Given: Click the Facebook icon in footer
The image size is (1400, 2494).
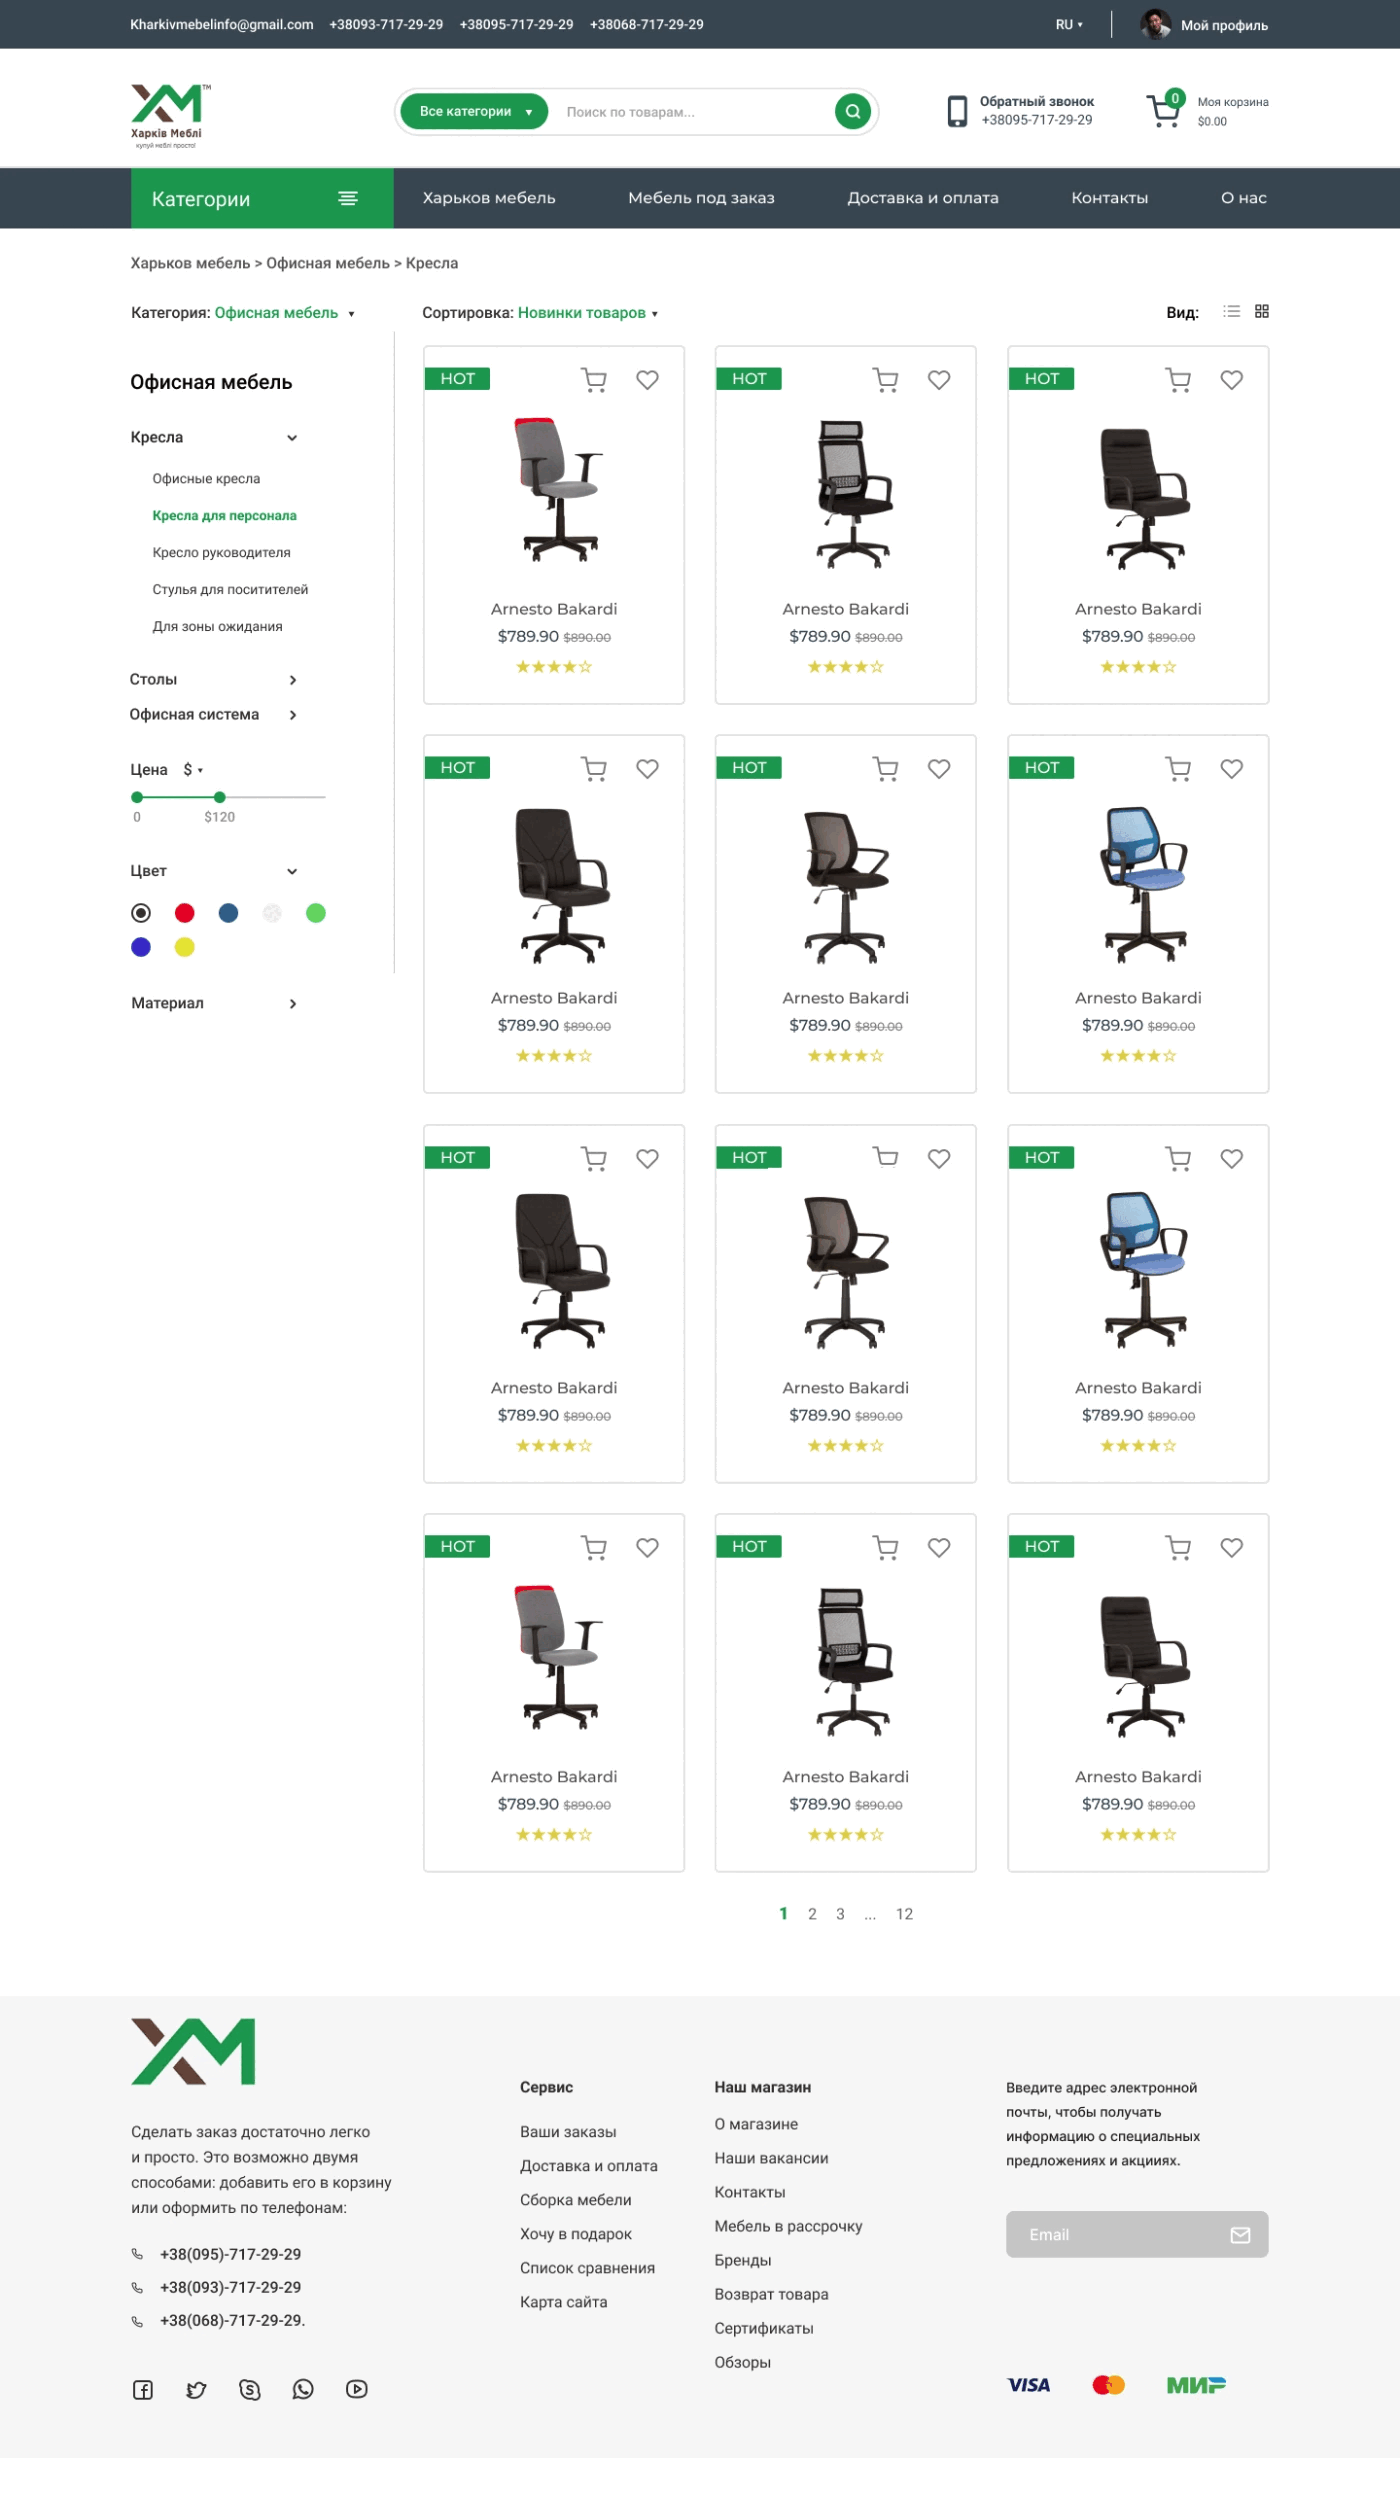Looking at the screenshot, I should (x=143, y=2390).
